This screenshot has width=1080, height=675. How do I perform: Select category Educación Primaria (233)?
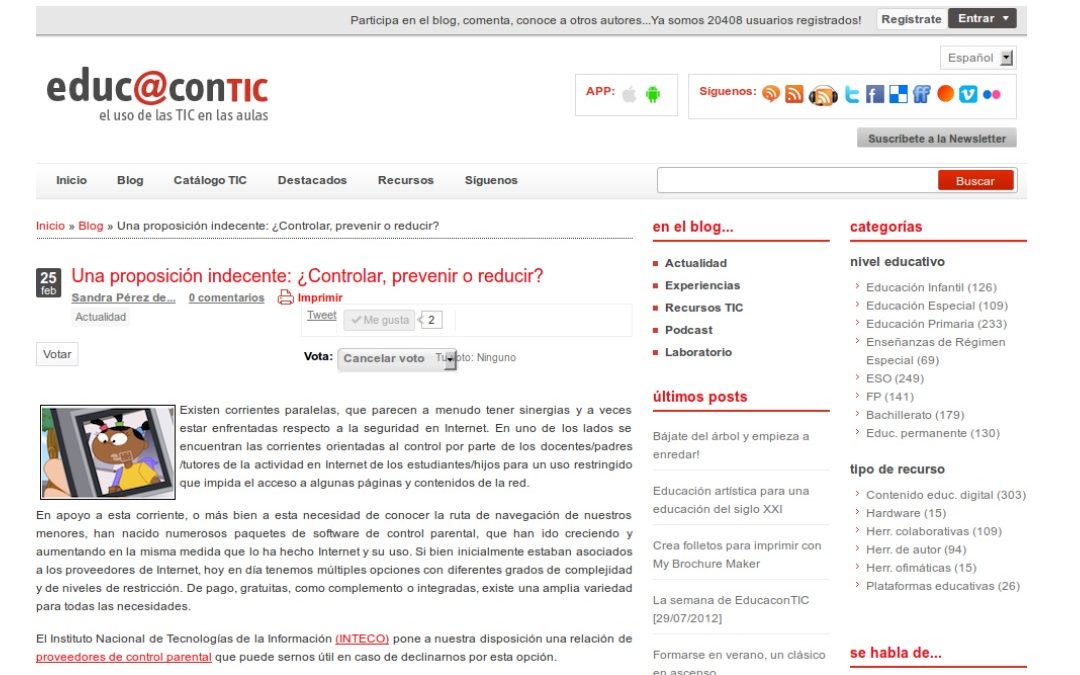click(936, 324)
